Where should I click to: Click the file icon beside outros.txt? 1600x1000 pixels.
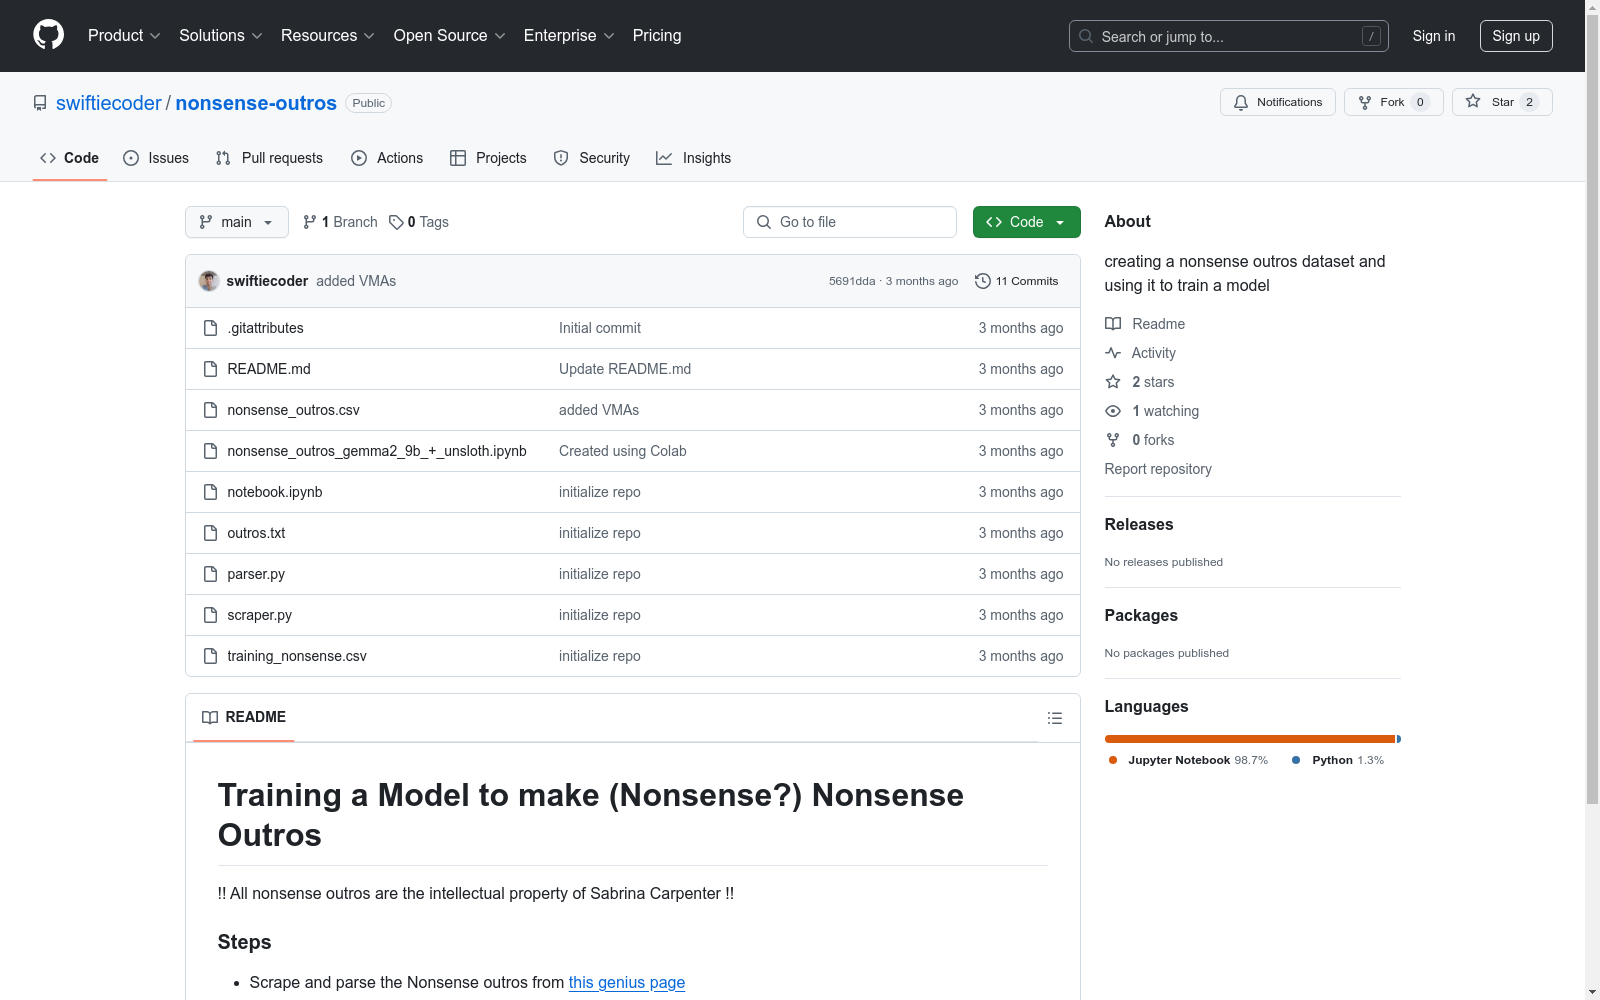(210, 533)
